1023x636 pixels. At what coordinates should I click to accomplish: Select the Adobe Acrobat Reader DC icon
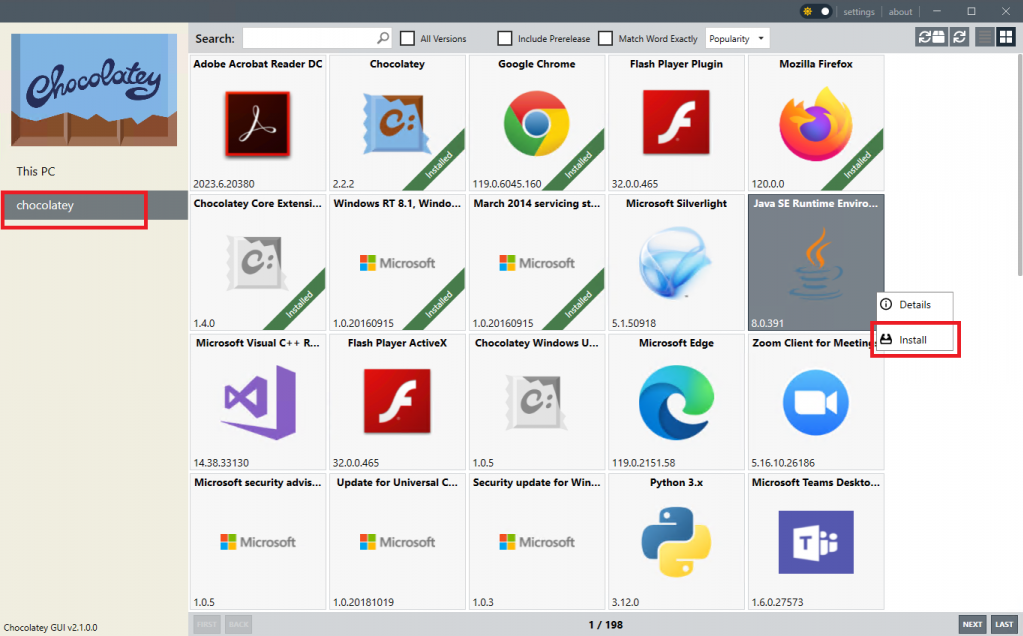coord(258,123)
